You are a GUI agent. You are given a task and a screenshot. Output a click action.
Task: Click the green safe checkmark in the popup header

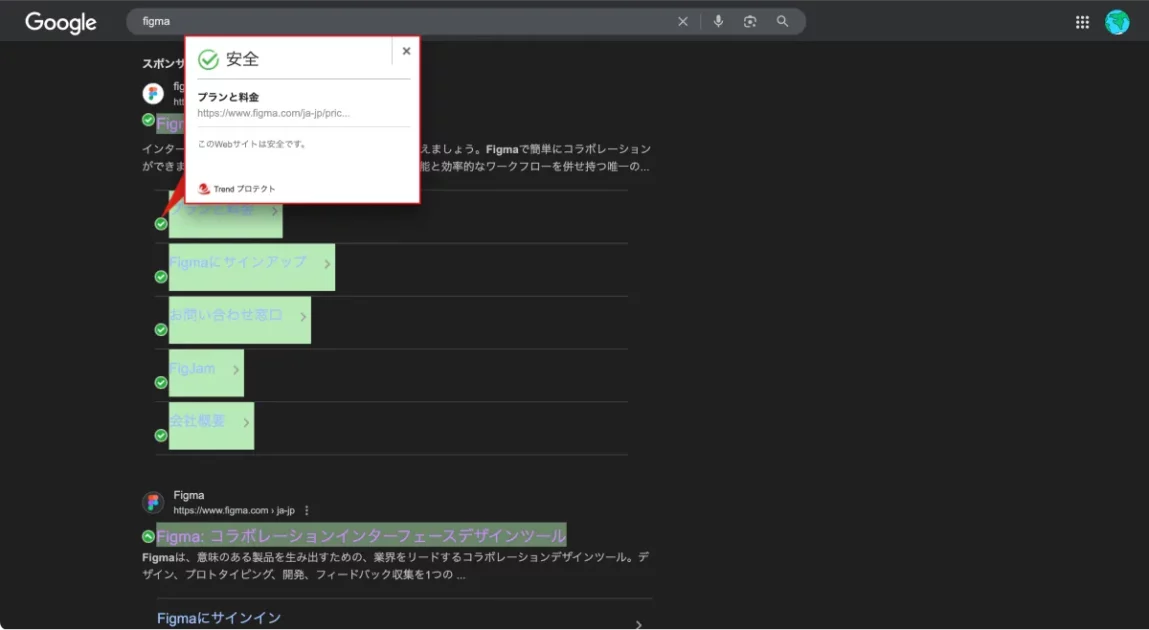(x=208, y=59)
